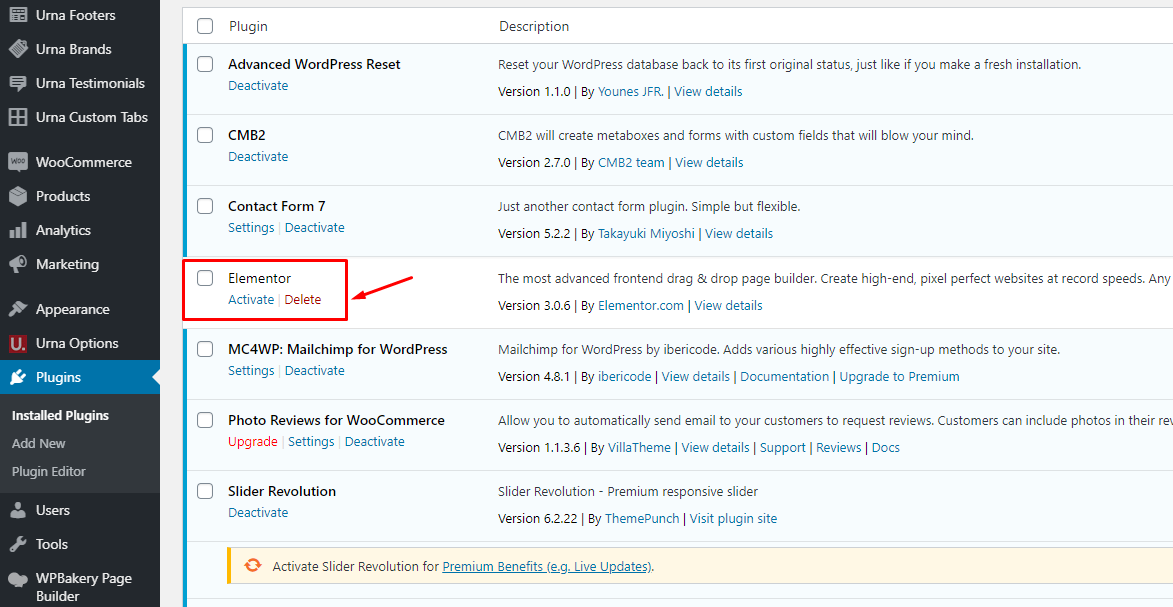View details of the CMB2 plugin

pos(709,162)
